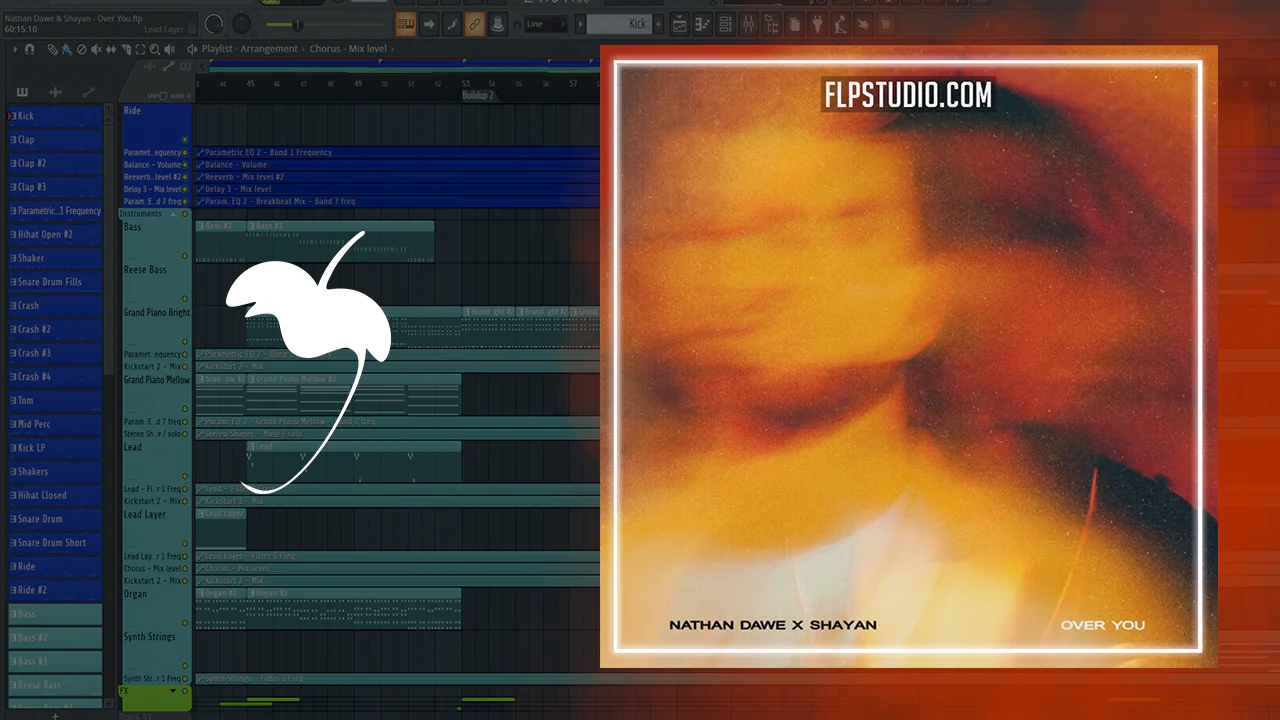Choose the Select marquee tool

[x=138, y=49]
